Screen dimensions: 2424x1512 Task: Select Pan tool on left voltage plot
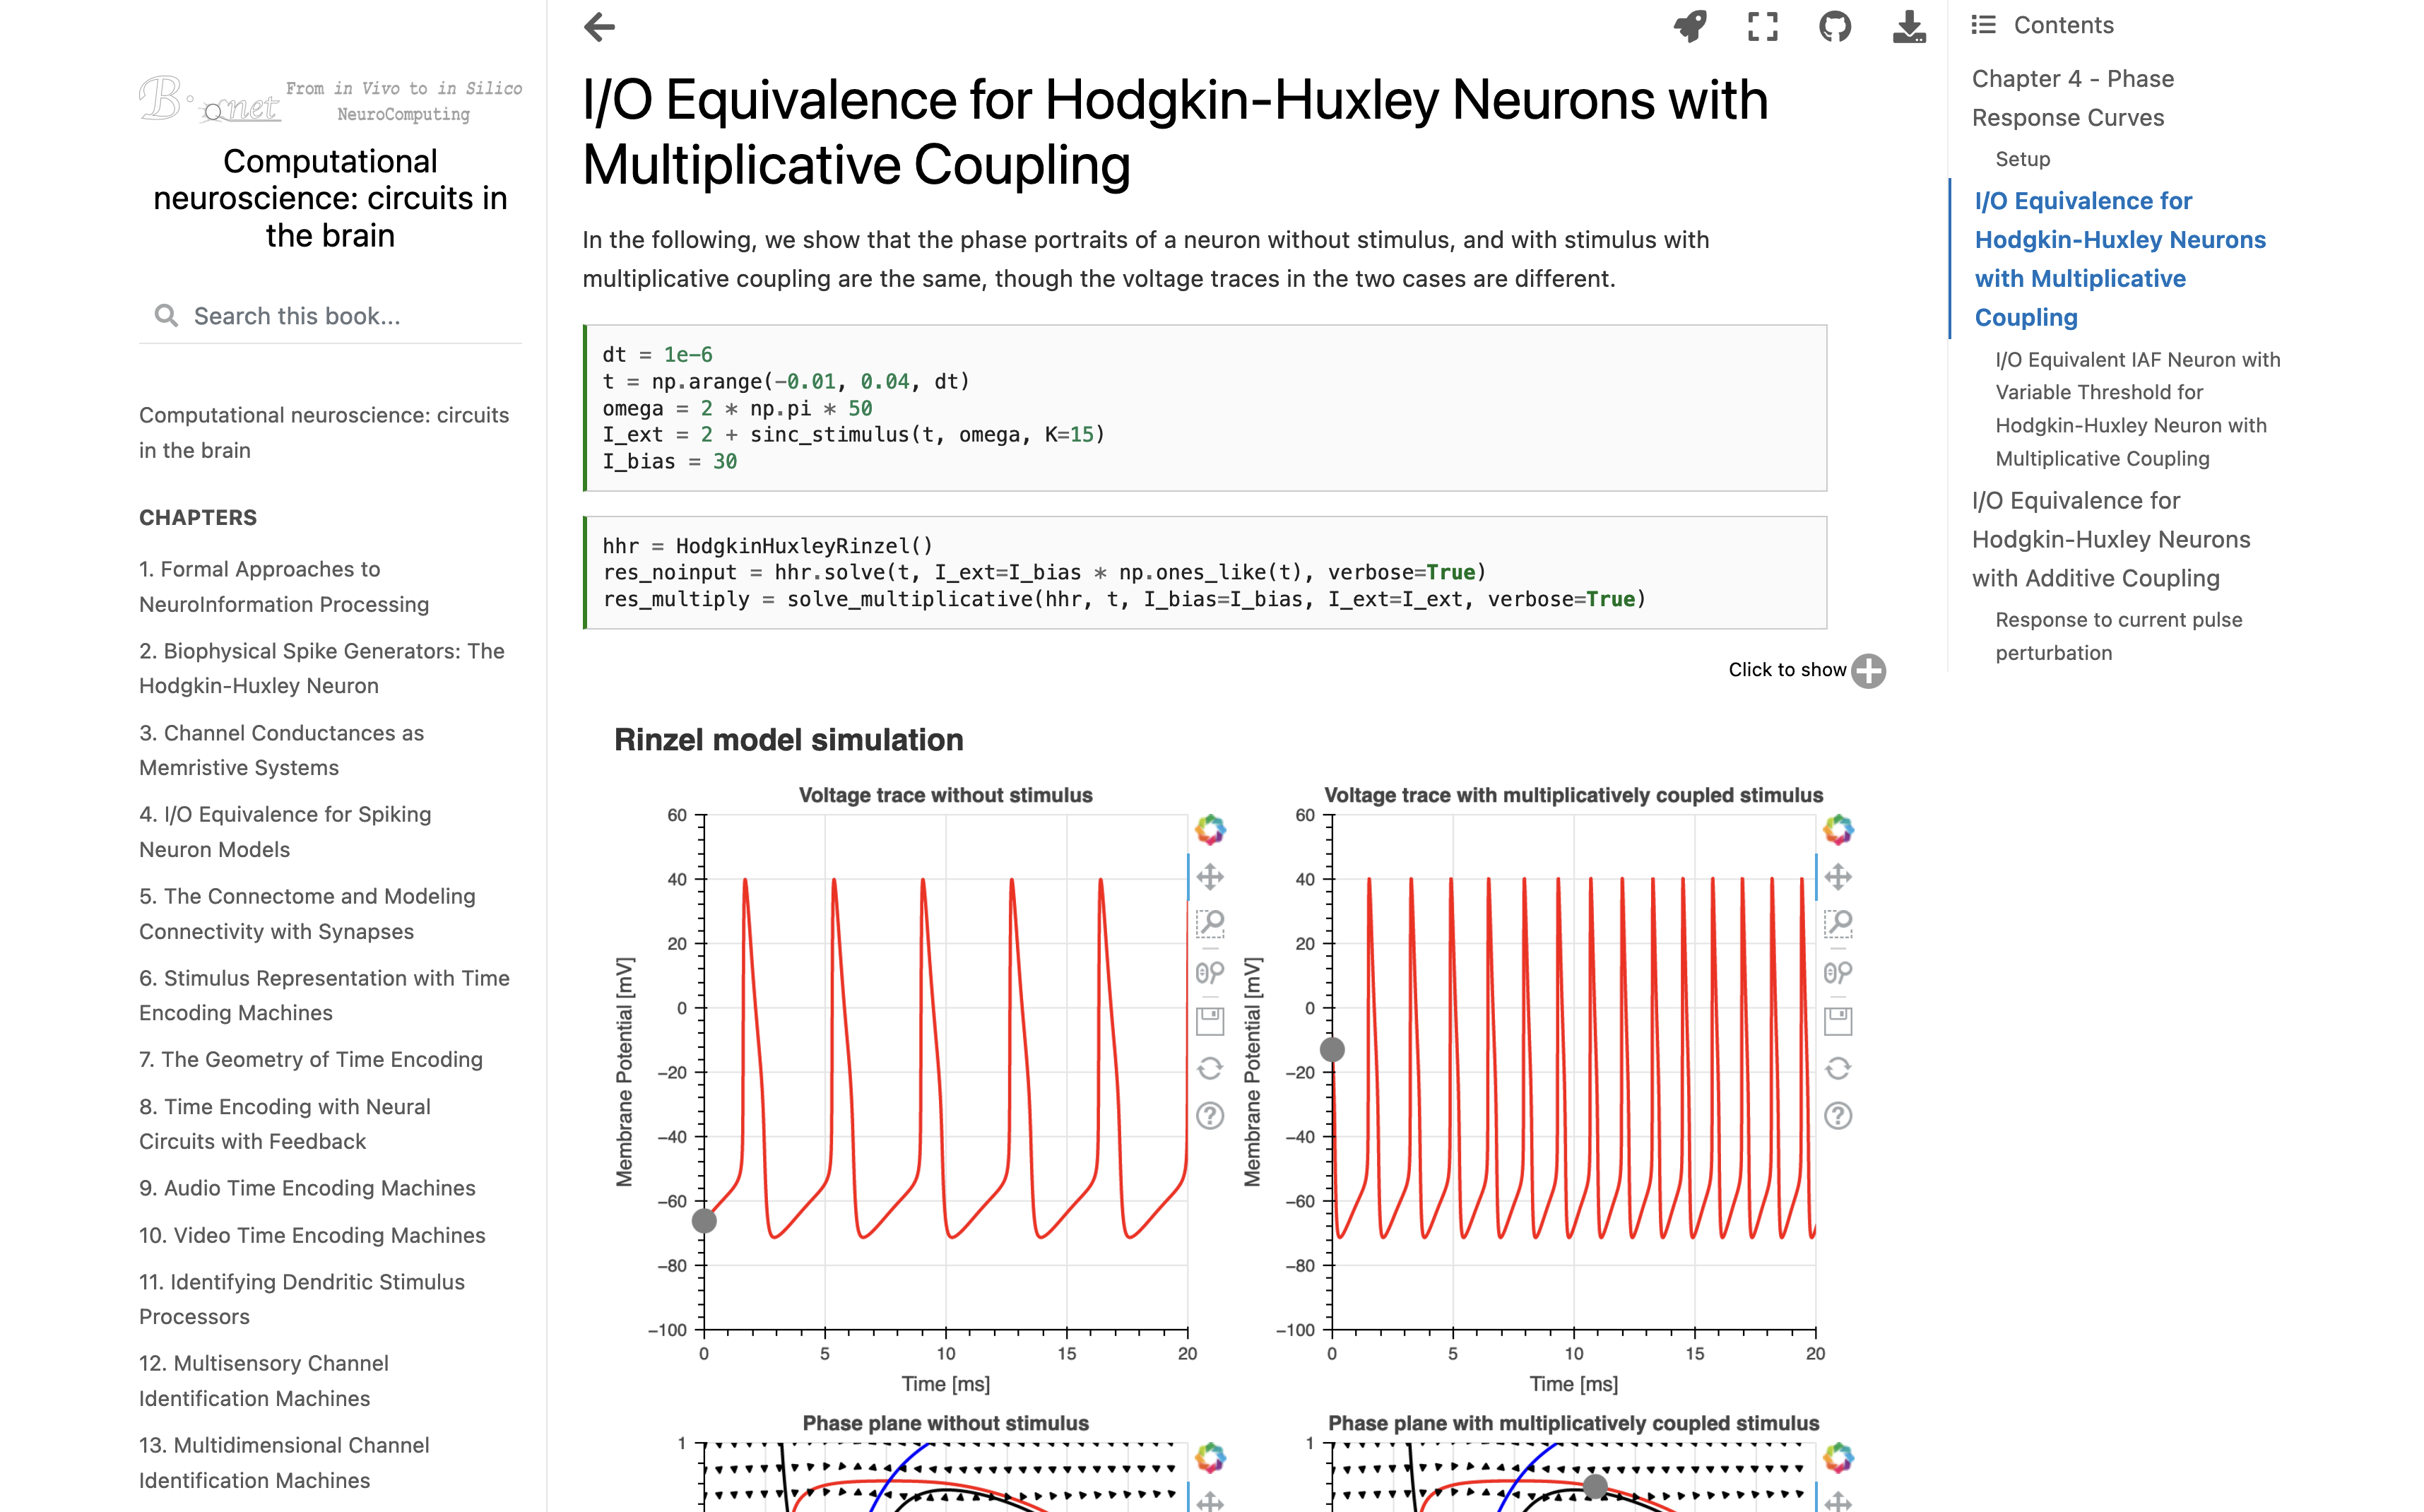pyautogui.click(x=1210, y=877)
